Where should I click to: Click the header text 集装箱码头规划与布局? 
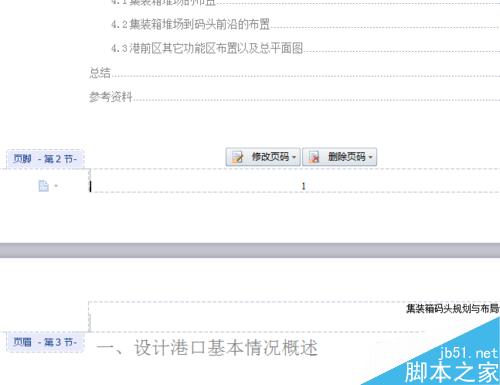click(453, 309)
